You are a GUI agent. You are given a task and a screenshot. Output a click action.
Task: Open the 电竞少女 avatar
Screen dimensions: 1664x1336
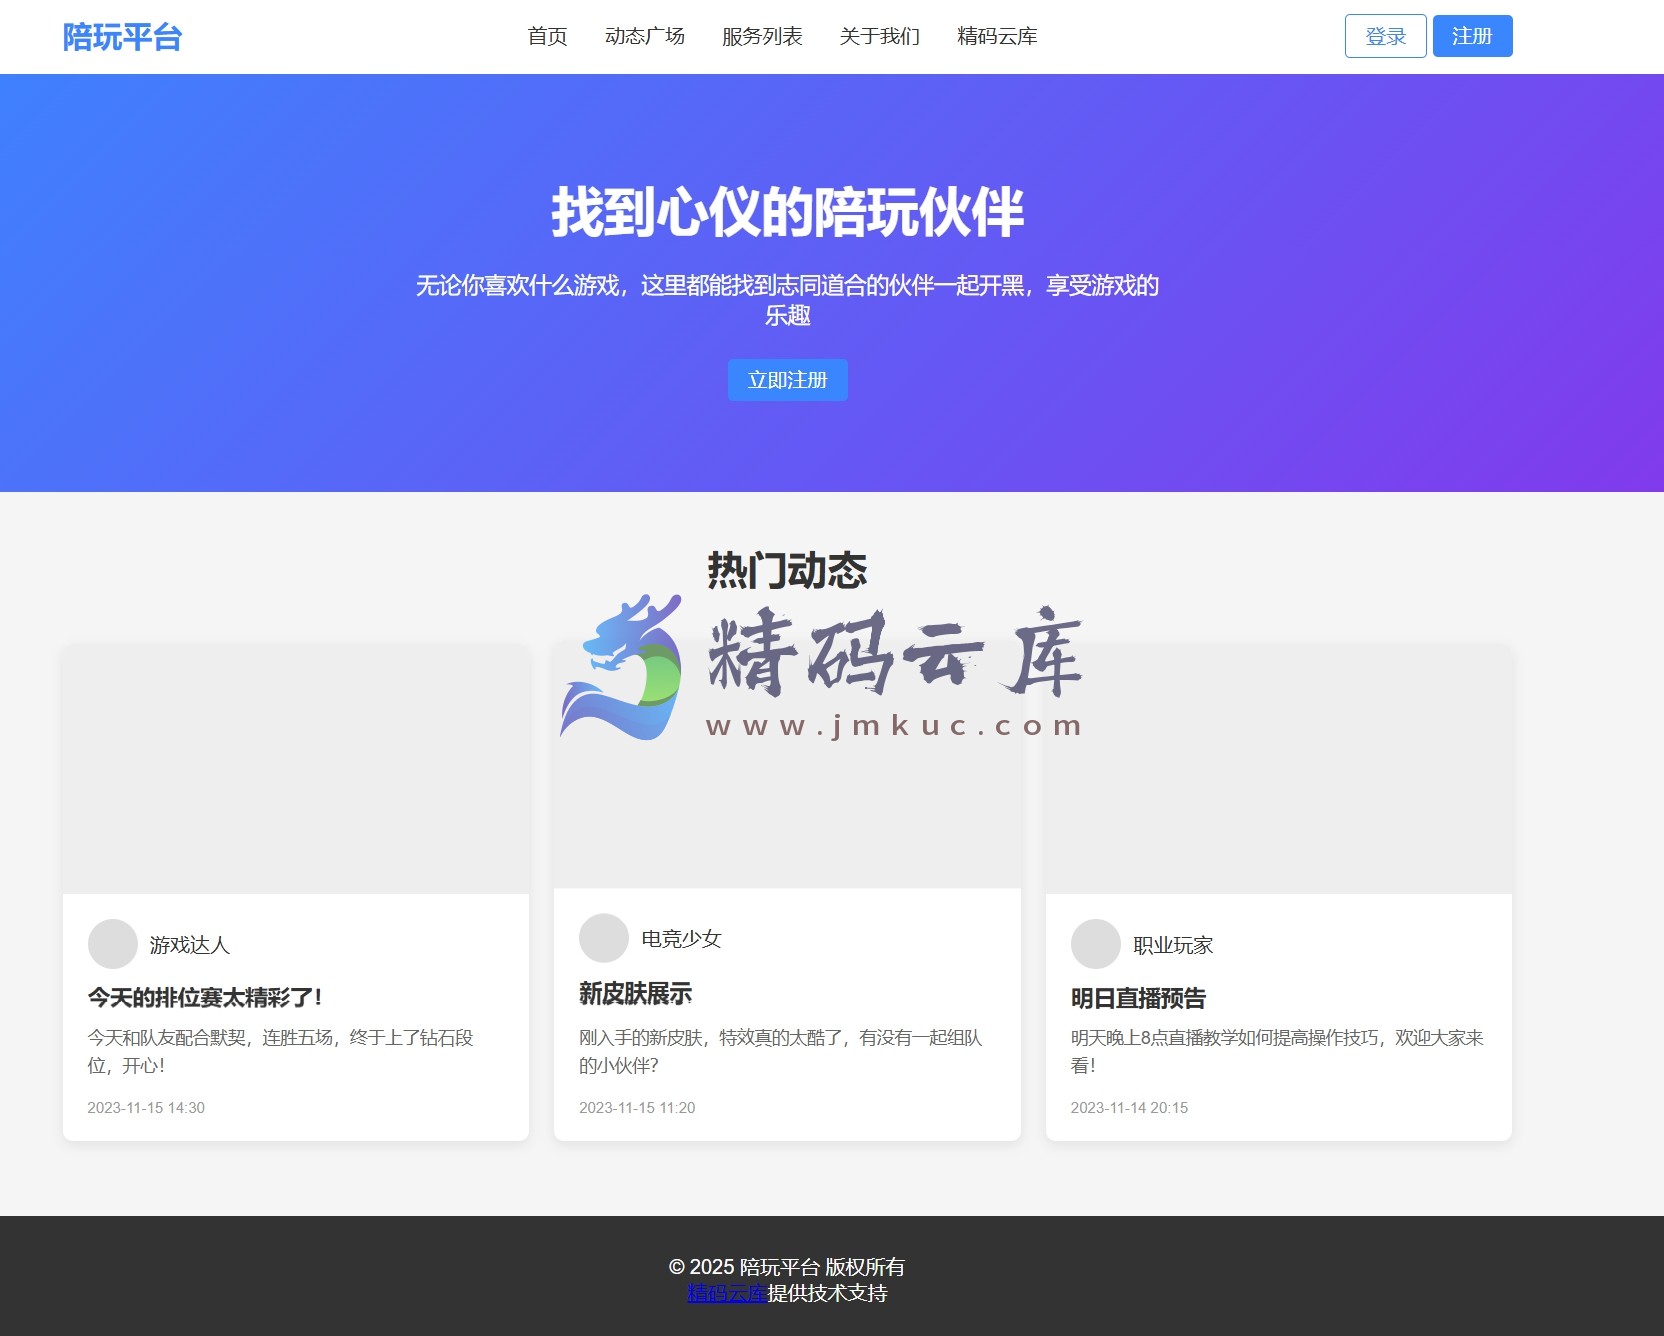(604, 938)
